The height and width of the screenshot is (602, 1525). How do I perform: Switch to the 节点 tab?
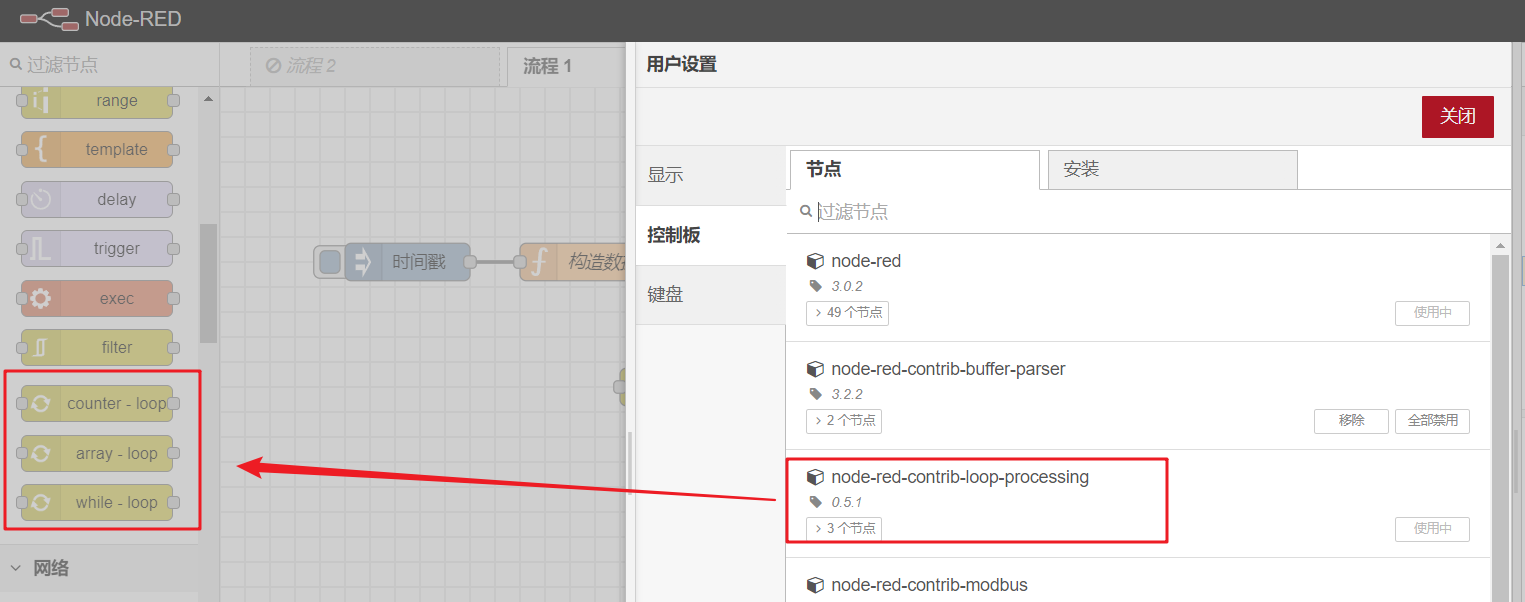click(x=914, y=170)
